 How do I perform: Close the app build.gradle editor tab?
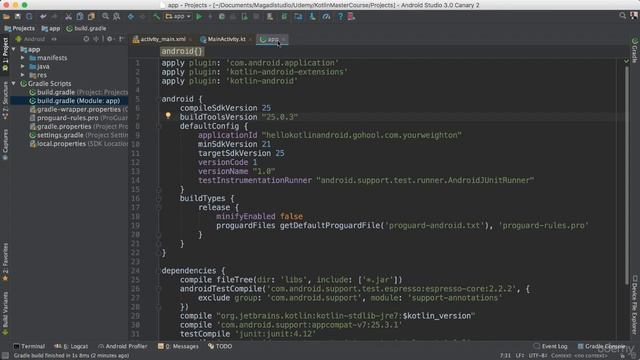(284, 39)
